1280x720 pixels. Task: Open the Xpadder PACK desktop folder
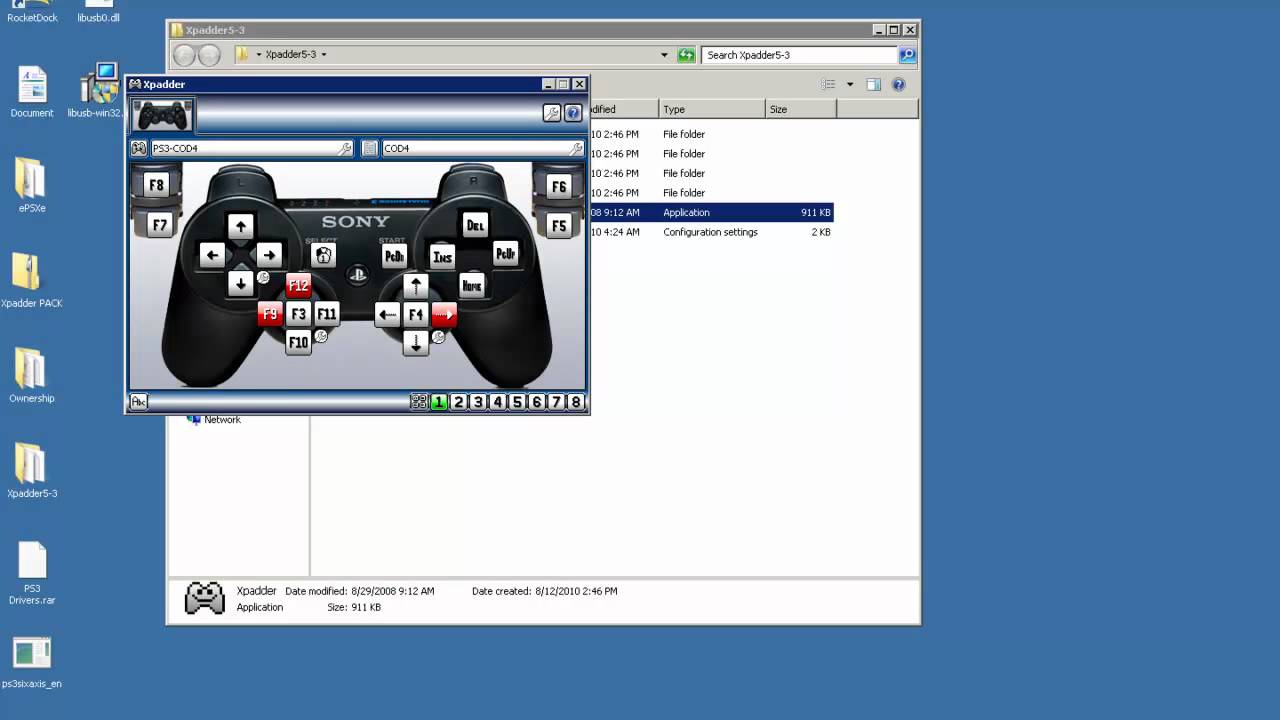32,280
